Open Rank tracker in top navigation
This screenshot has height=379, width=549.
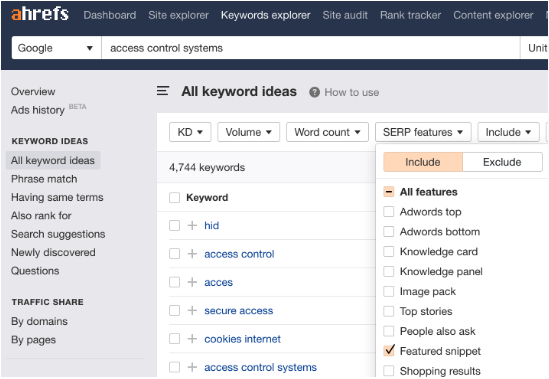click(410, 15)
